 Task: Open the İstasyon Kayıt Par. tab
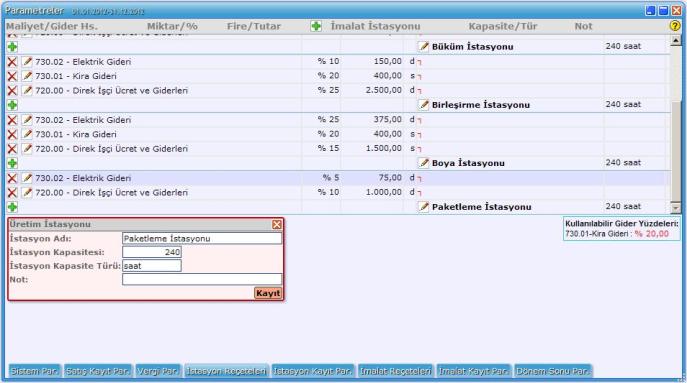[x=313, y=371]
